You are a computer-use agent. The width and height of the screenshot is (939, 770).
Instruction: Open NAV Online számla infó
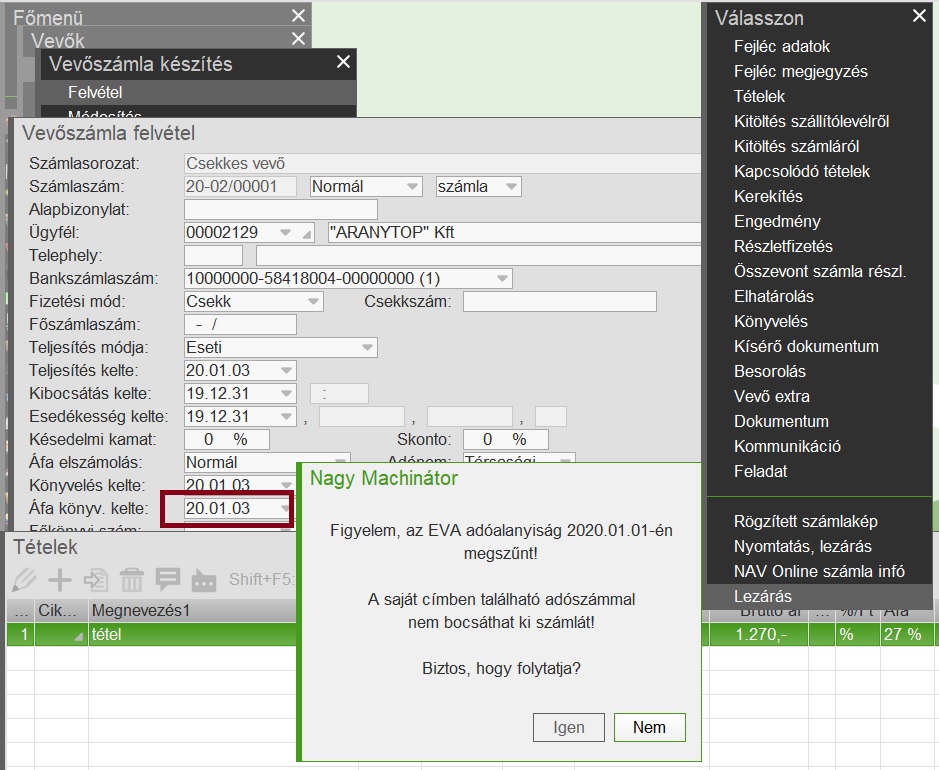pos(819,572)
